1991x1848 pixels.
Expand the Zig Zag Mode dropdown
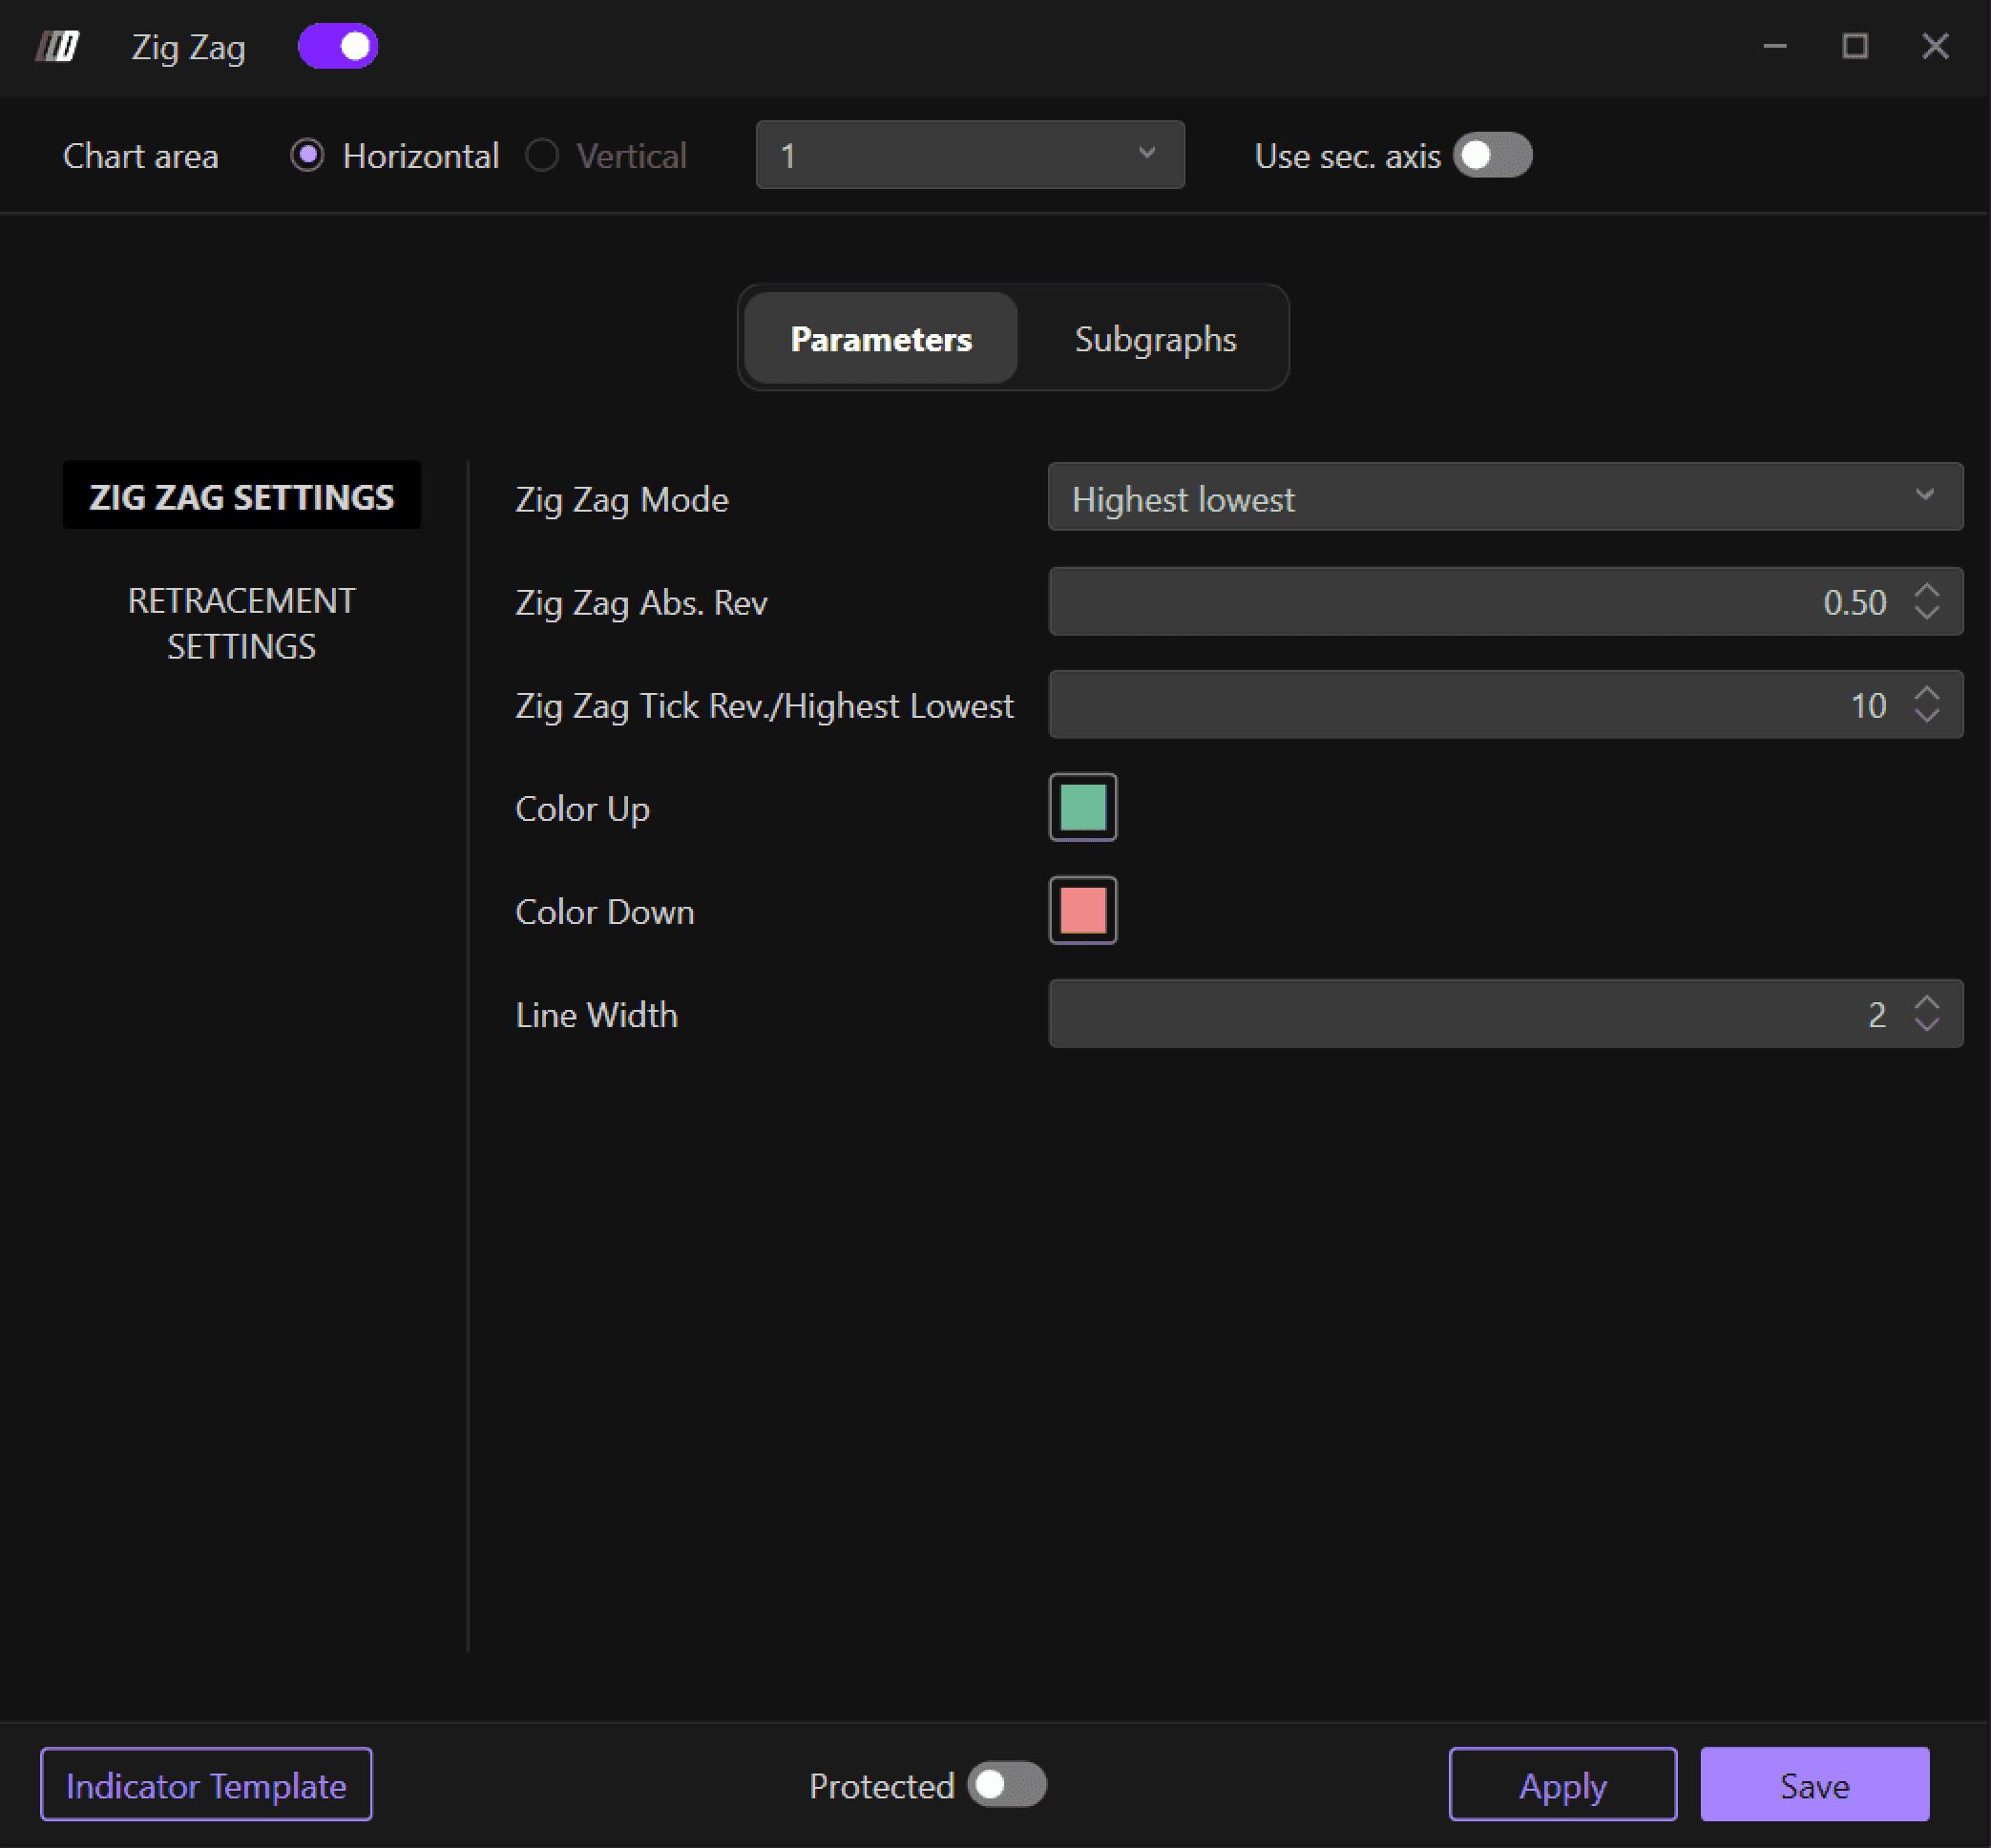[x=1504, y=497]
